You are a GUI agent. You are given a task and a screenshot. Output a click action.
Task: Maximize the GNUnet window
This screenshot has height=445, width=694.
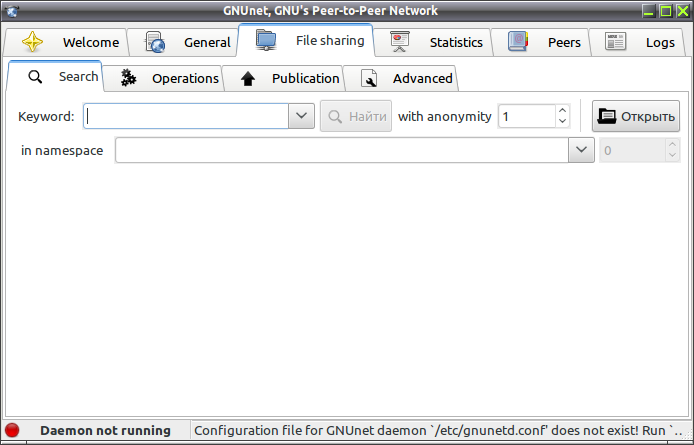point(666,11)
